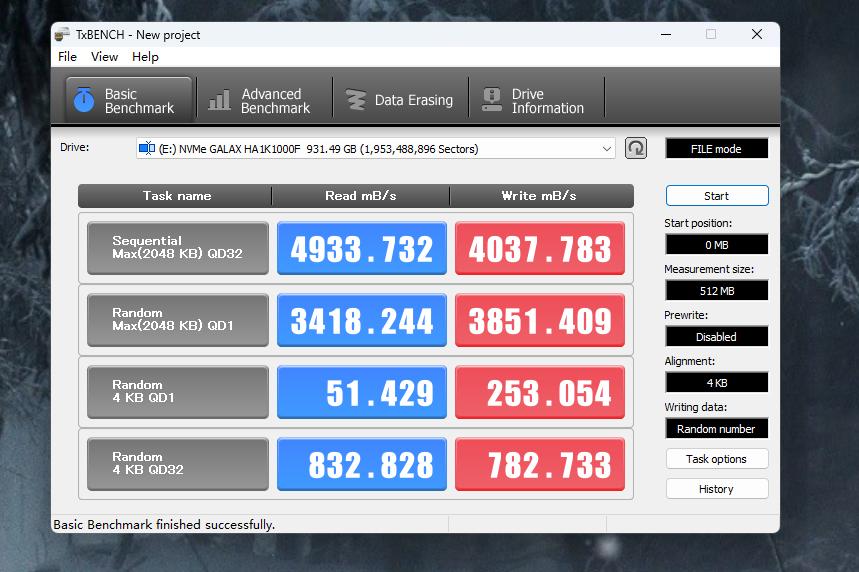Viewport: 859px width, 572px height.
Task: Toggle the FILE mode button
Action: coord(717,148)
